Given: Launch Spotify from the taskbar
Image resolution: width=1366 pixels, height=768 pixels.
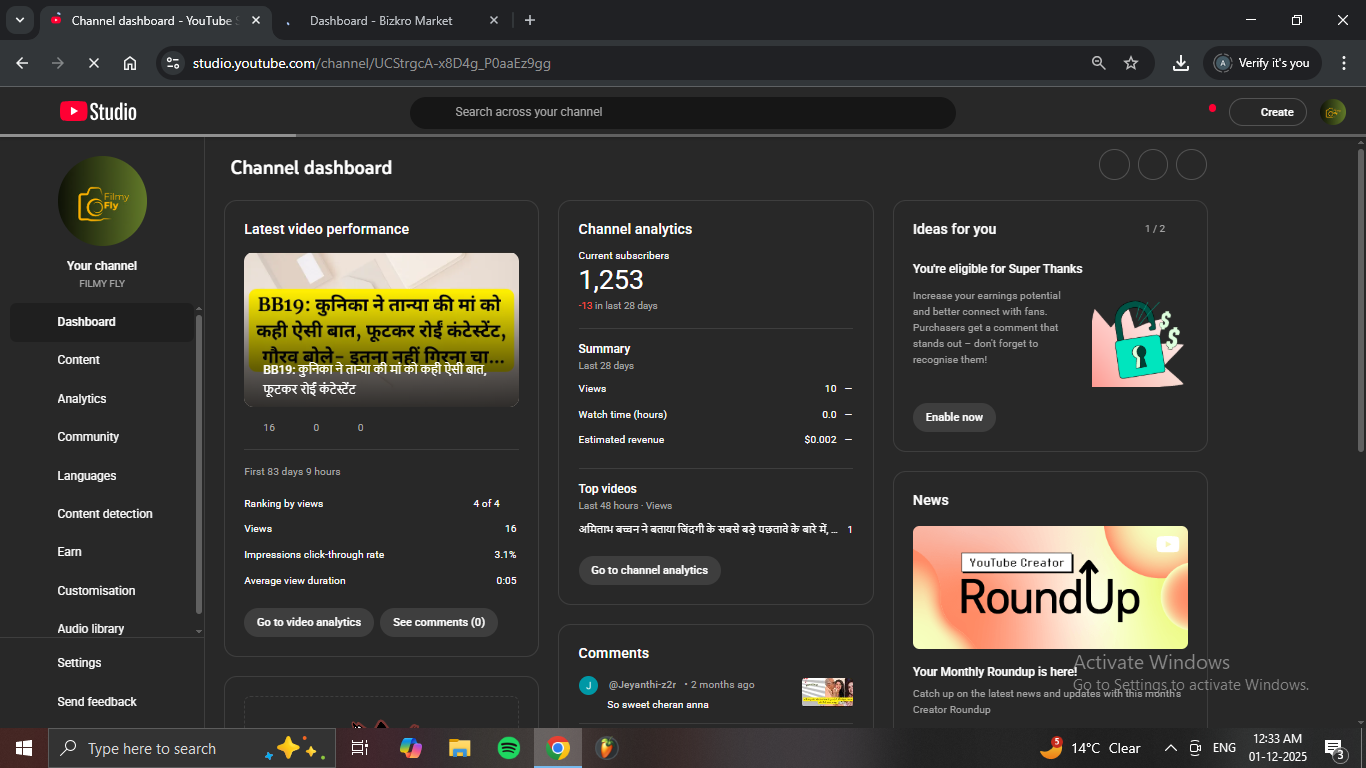Looking at the screenshot, I should pos(508,748).
